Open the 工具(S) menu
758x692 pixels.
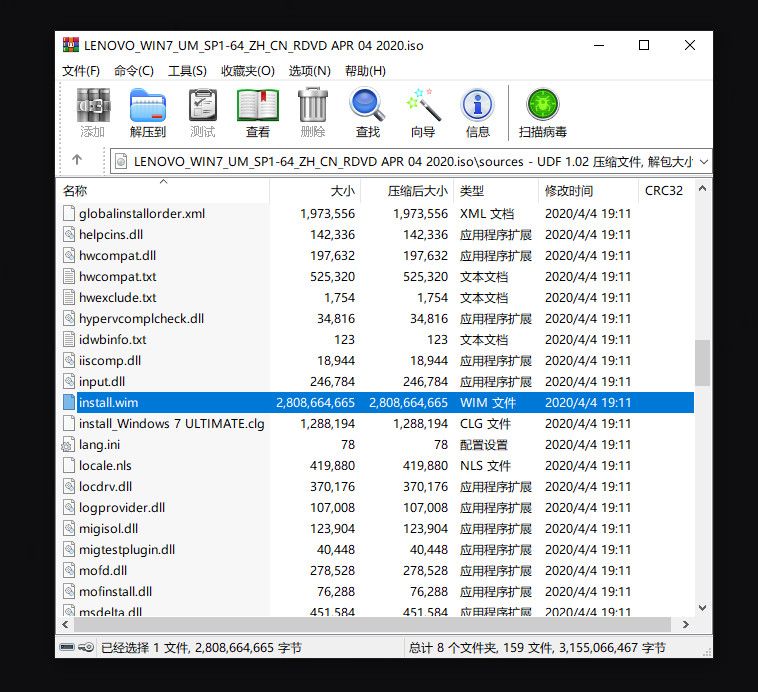pyautogui.click(x=187, y=71)
